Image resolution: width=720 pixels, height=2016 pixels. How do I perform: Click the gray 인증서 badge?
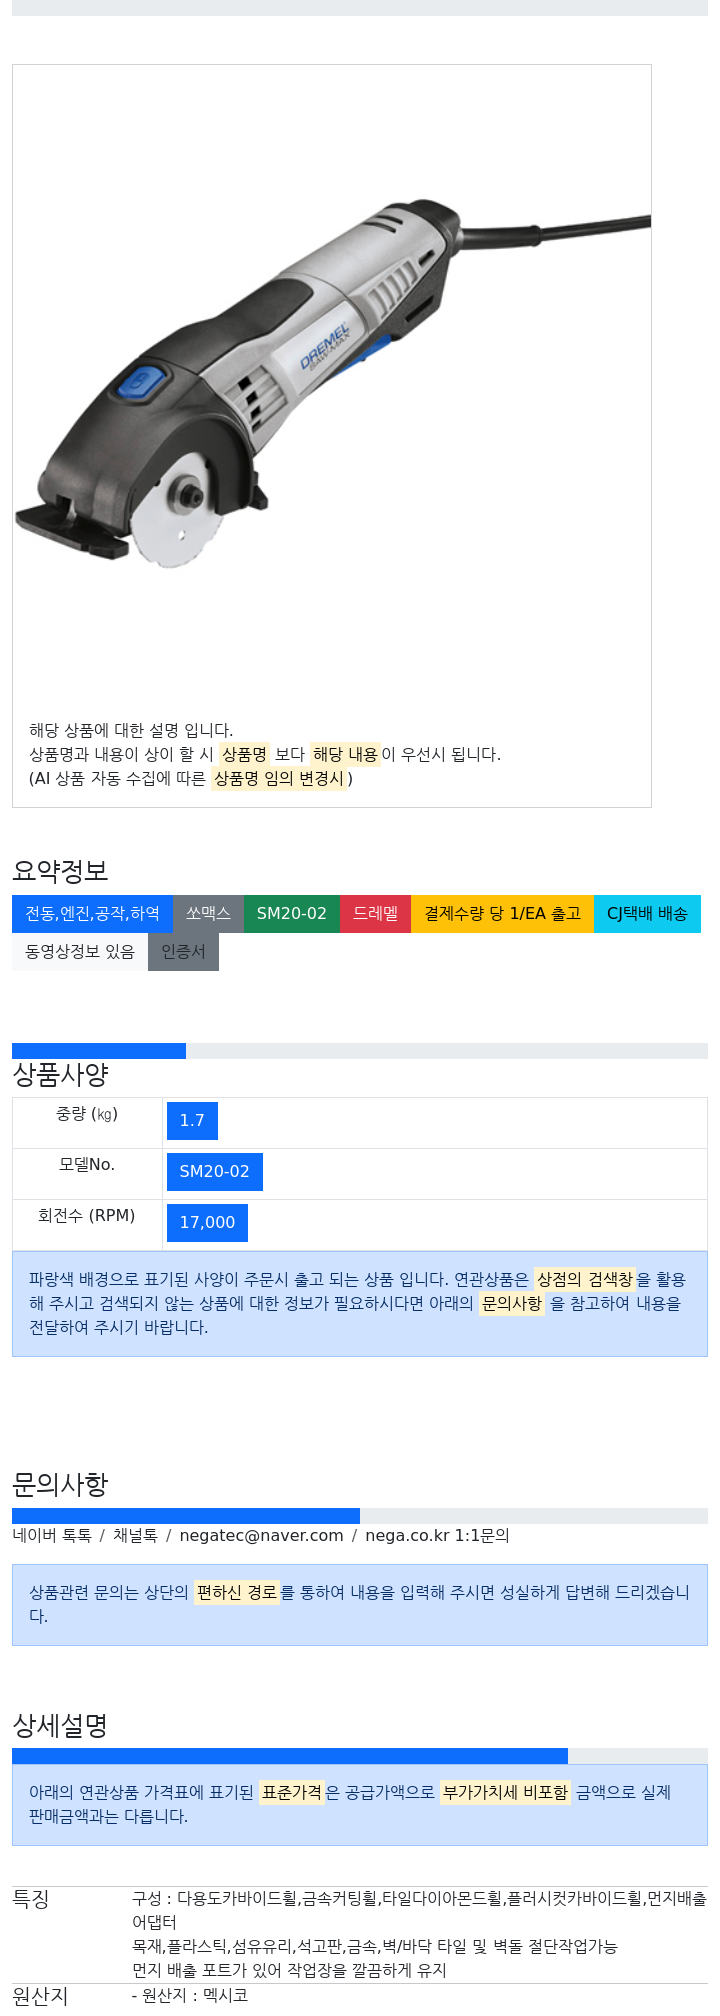pos(183,952)
